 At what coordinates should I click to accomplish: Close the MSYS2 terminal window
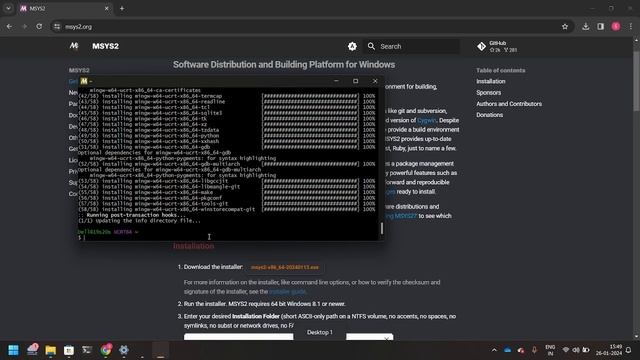(x=375, y=81)
